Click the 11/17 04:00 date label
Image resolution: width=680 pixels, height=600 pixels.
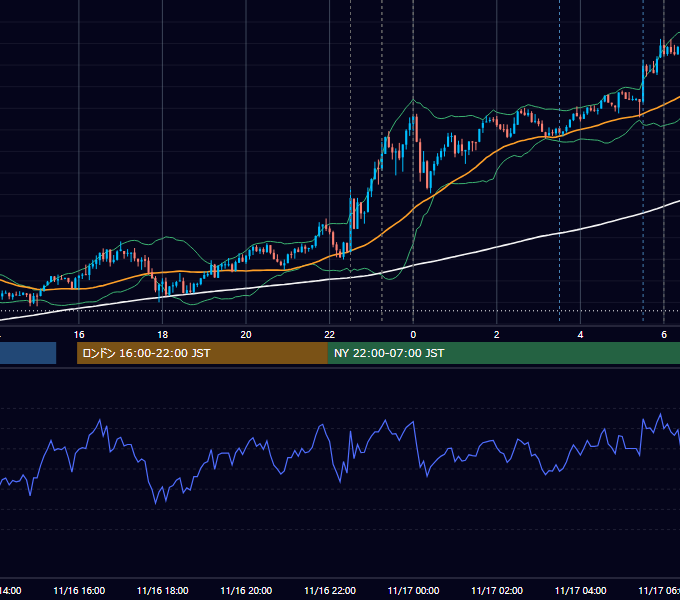point(581,591)
